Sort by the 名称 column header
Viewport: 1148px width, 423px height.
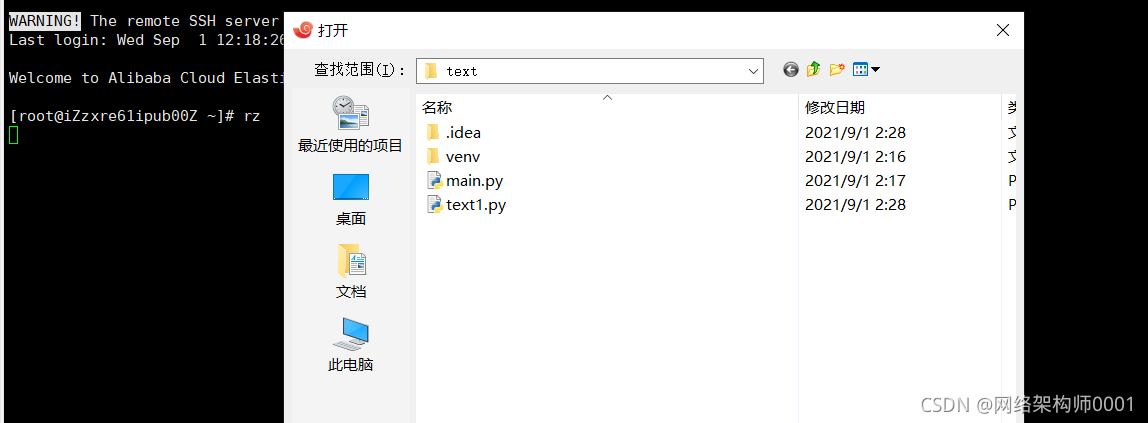click(x=607, y=107)
